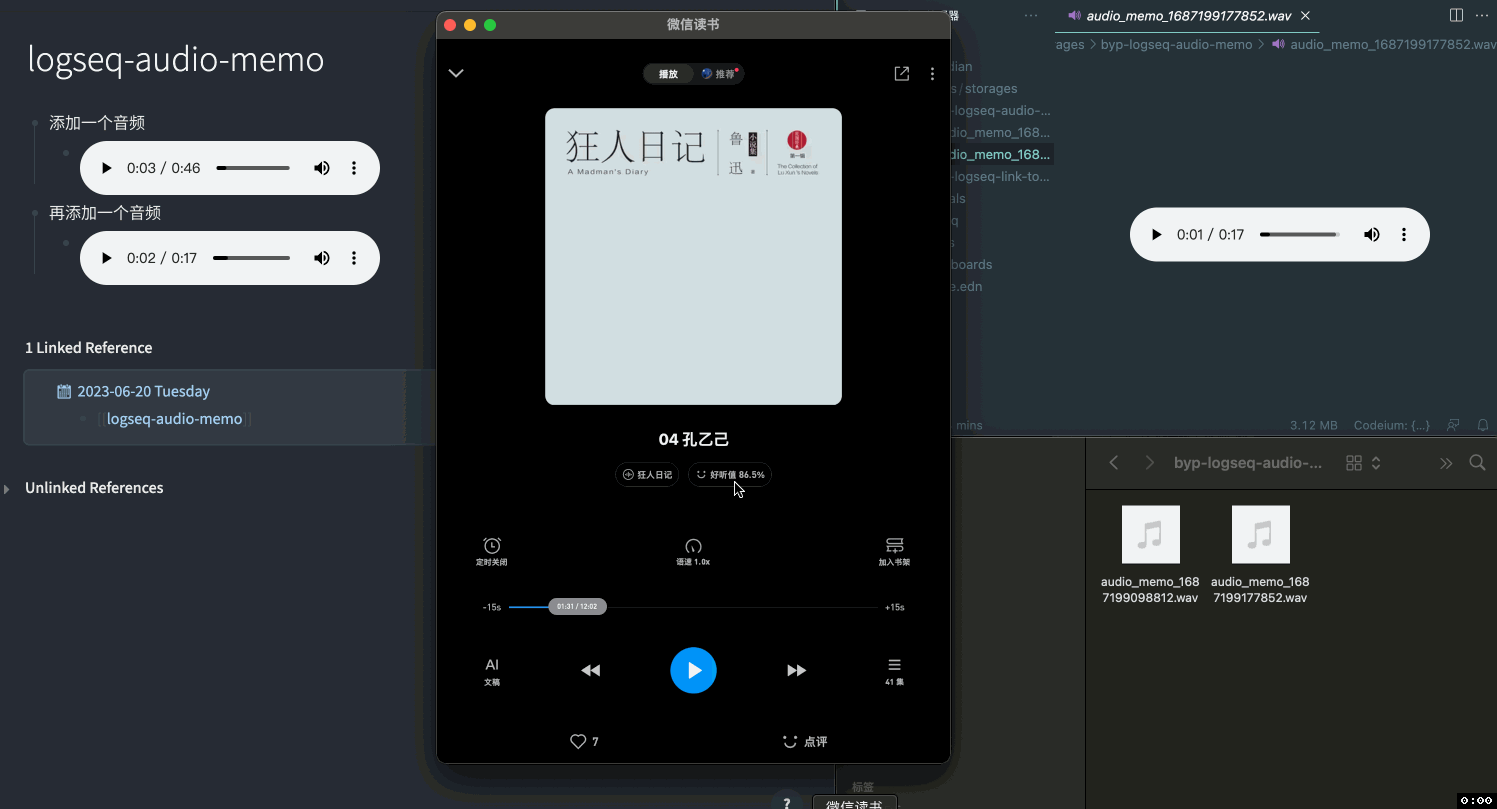Screen dimensions: 1497x809
Task: Mute the VS Code audio preview
Action: point(1372,235)
